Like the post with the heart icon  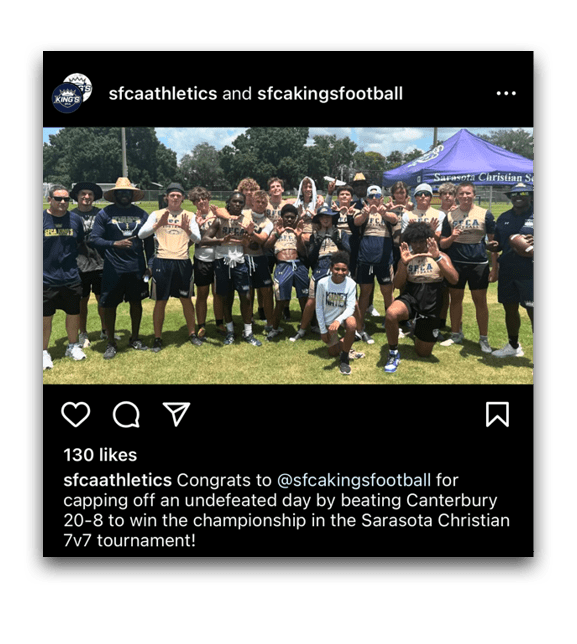click(76, 414)
